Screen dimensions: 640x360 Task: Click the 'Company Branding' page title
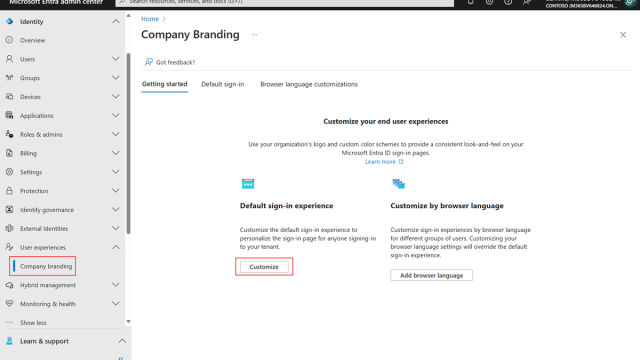click(x=190, y=34)
